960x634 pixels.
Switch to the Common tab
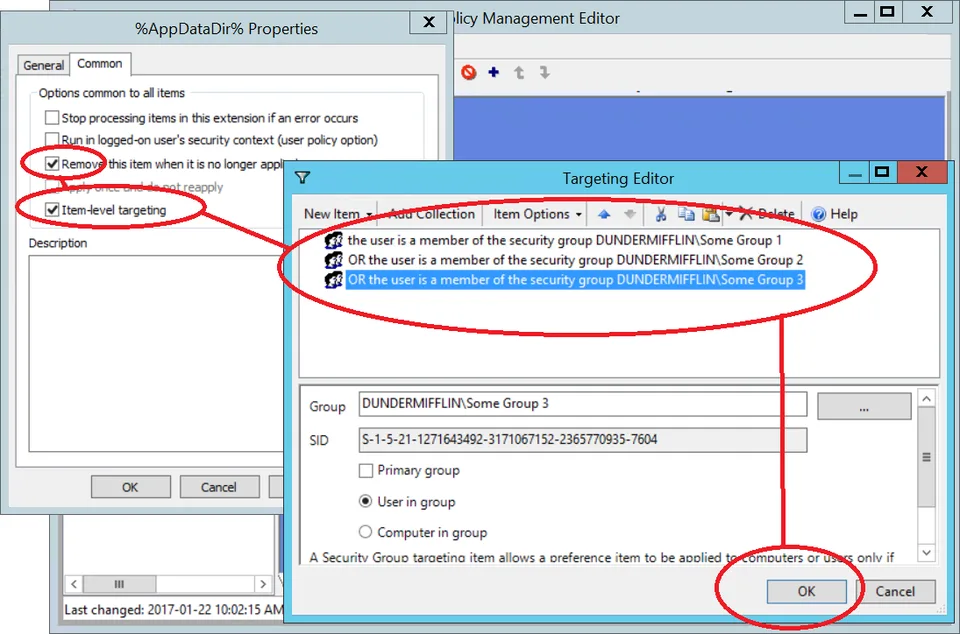pos(100,64)
